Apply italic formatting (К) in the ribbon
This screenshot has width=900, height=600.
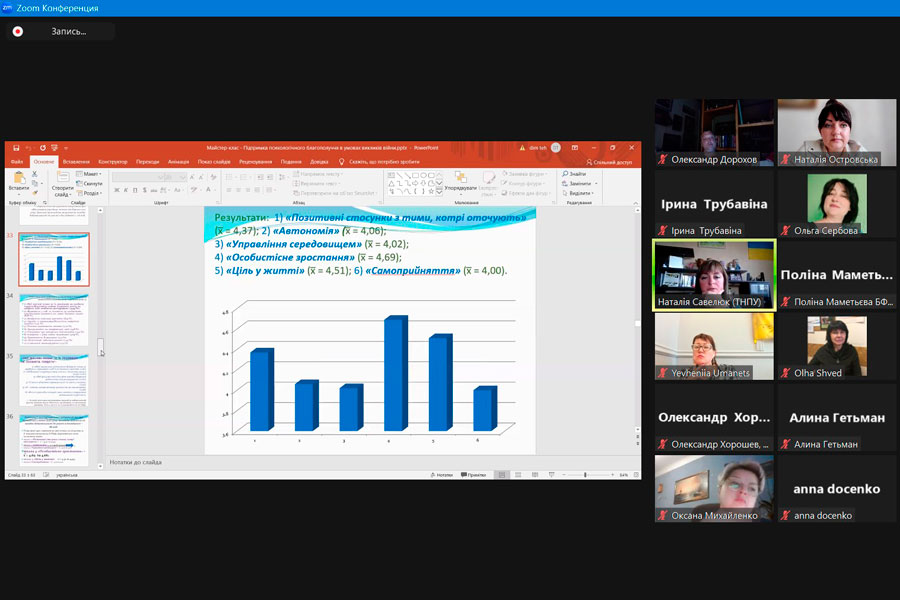[126, 190]
